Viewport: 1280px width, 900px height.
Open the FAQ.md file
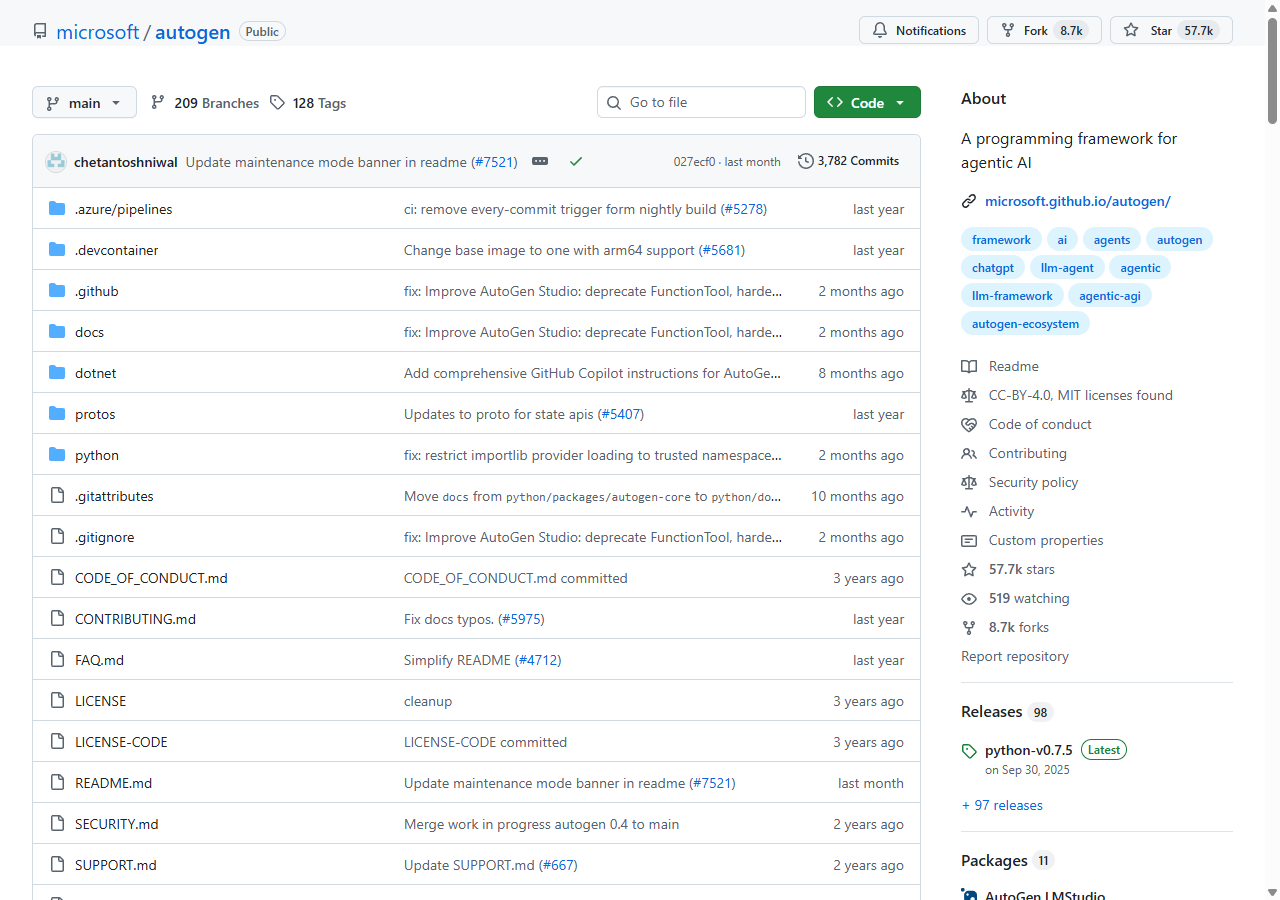click(x=99, y=660)
